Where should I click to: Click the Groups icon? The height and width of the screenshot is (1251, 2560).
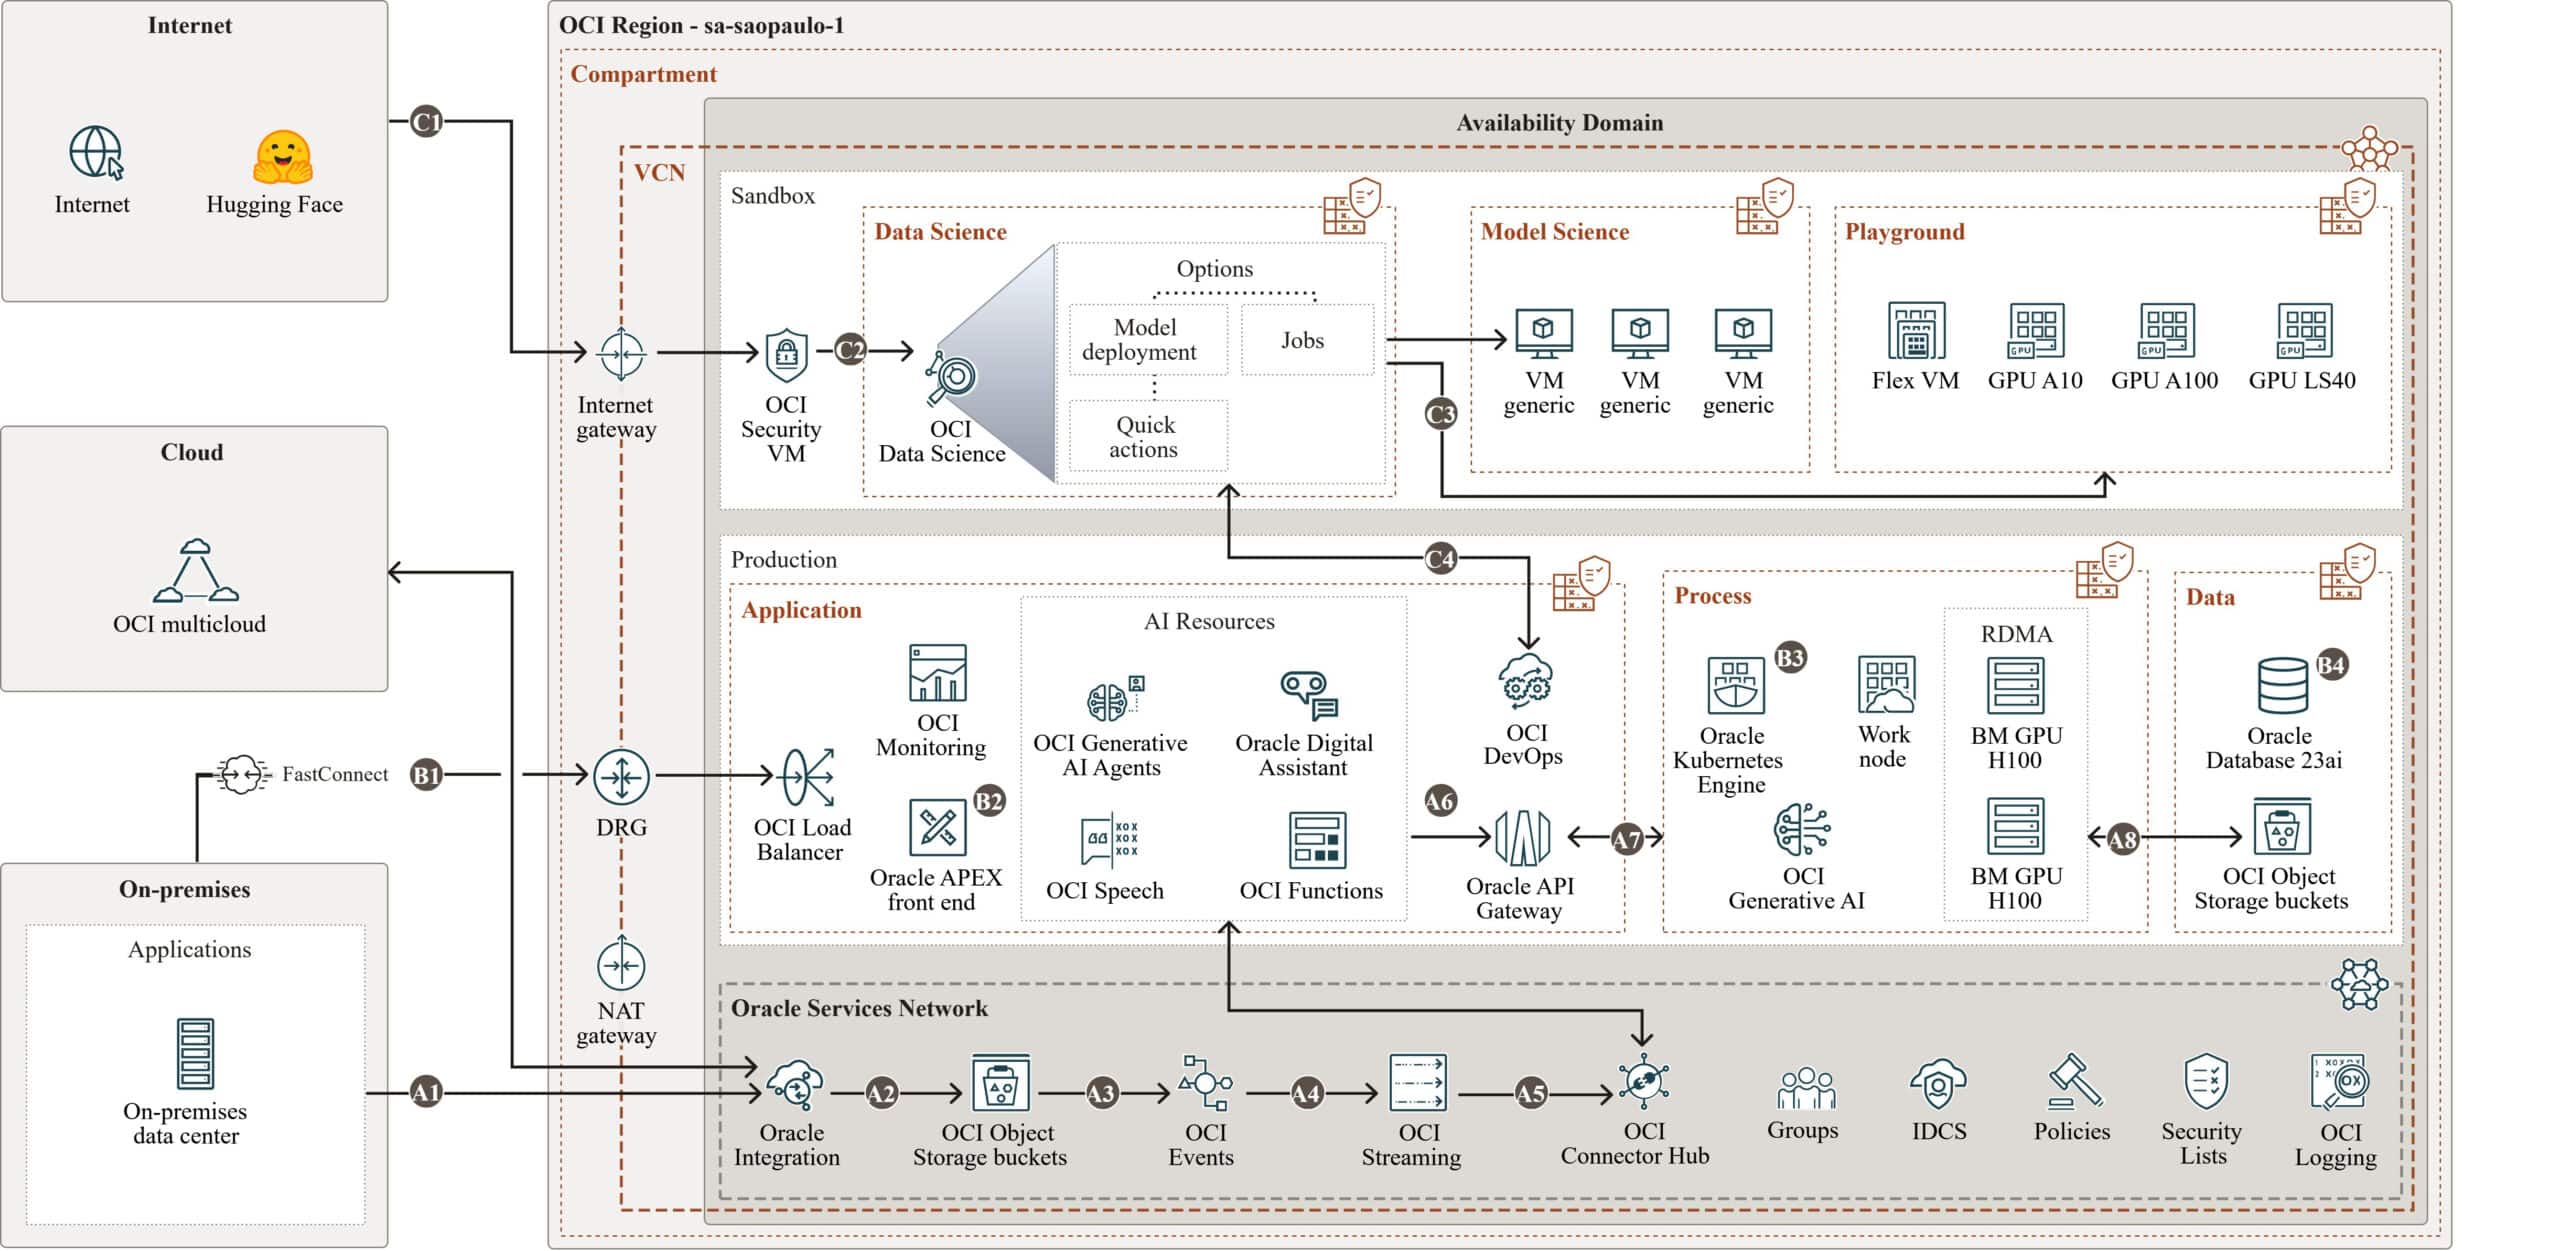point(1805,1088)
